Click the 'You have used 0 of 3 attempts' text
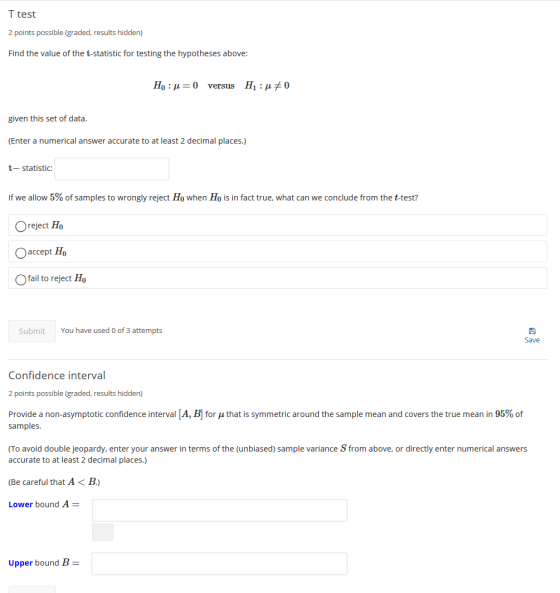The height and width of the screenshot is (593, 560). (112, 331)
